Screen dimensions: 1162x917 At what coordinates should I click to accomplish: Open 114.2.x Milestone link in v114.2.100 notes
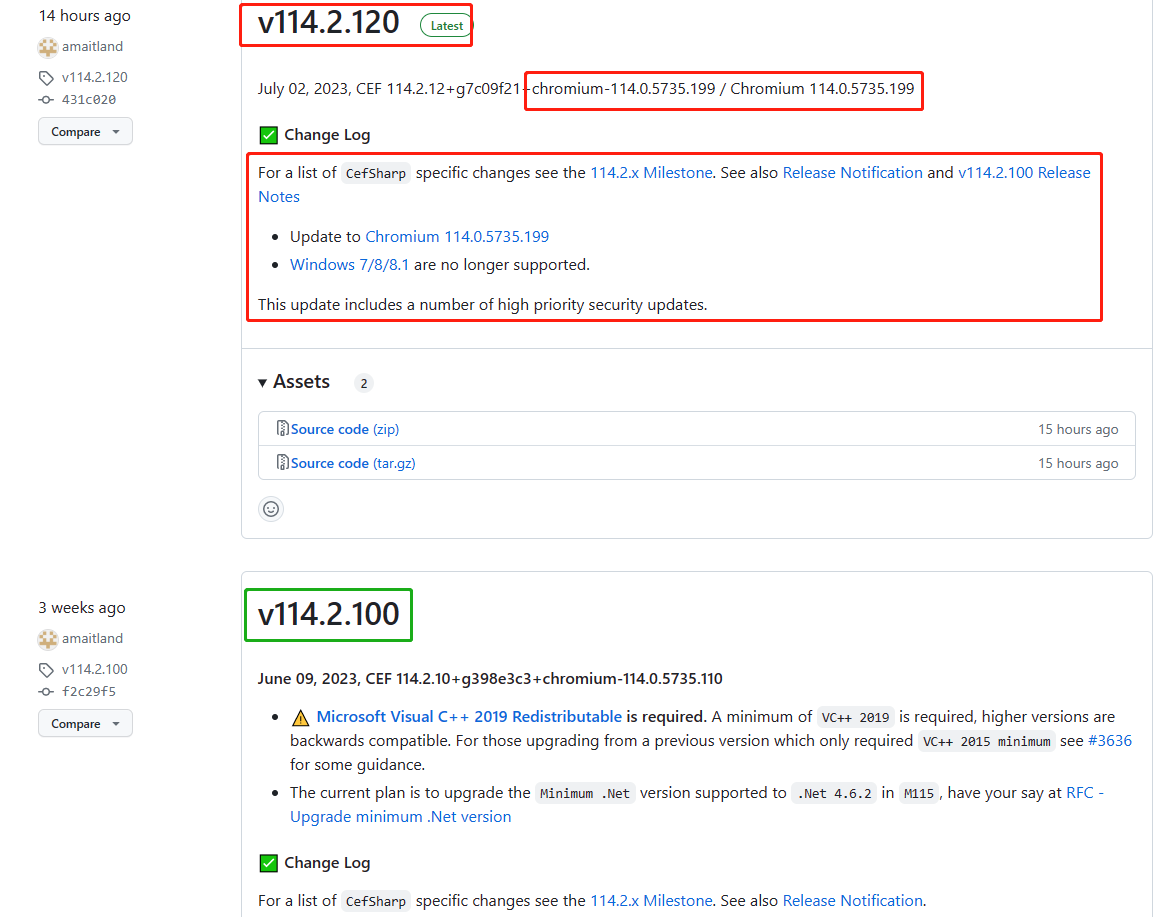pos(651,901)
